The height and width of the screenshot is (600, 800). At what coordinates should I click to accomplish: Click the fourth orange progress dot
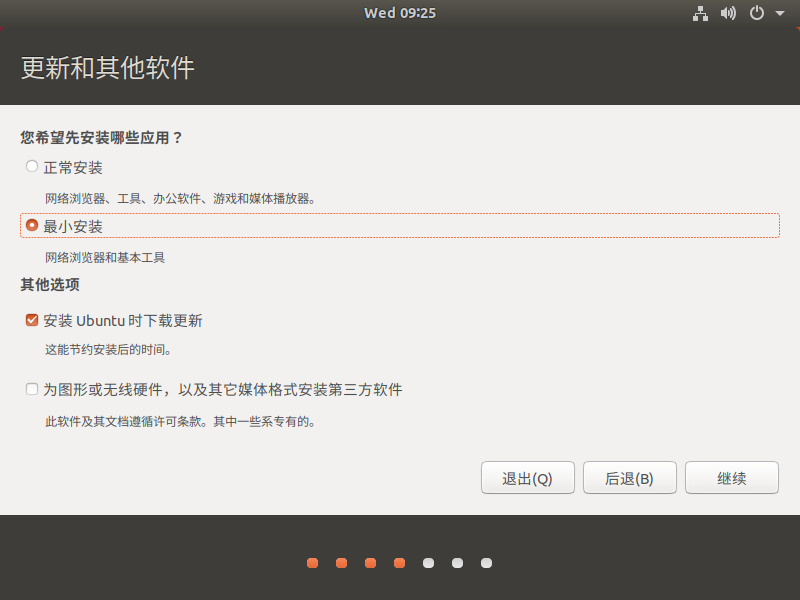(399, 563)
